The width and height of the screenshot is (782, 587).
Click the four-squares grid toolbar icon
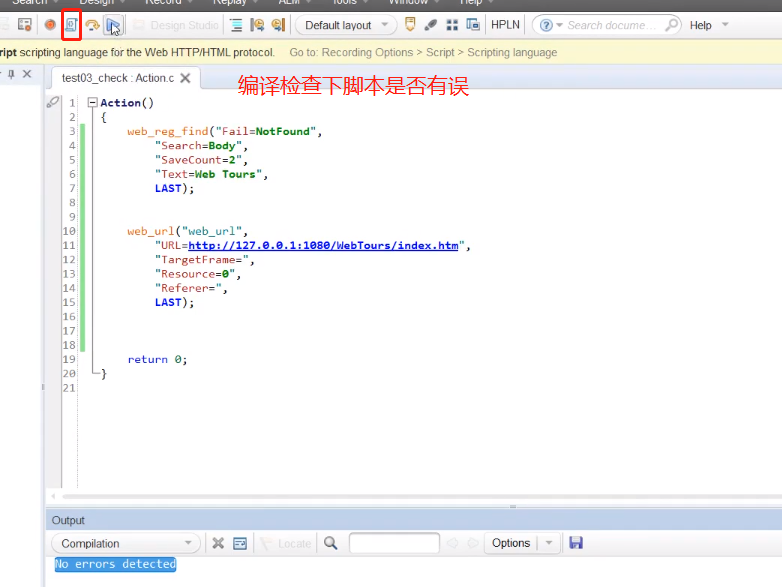pos(452,25)
